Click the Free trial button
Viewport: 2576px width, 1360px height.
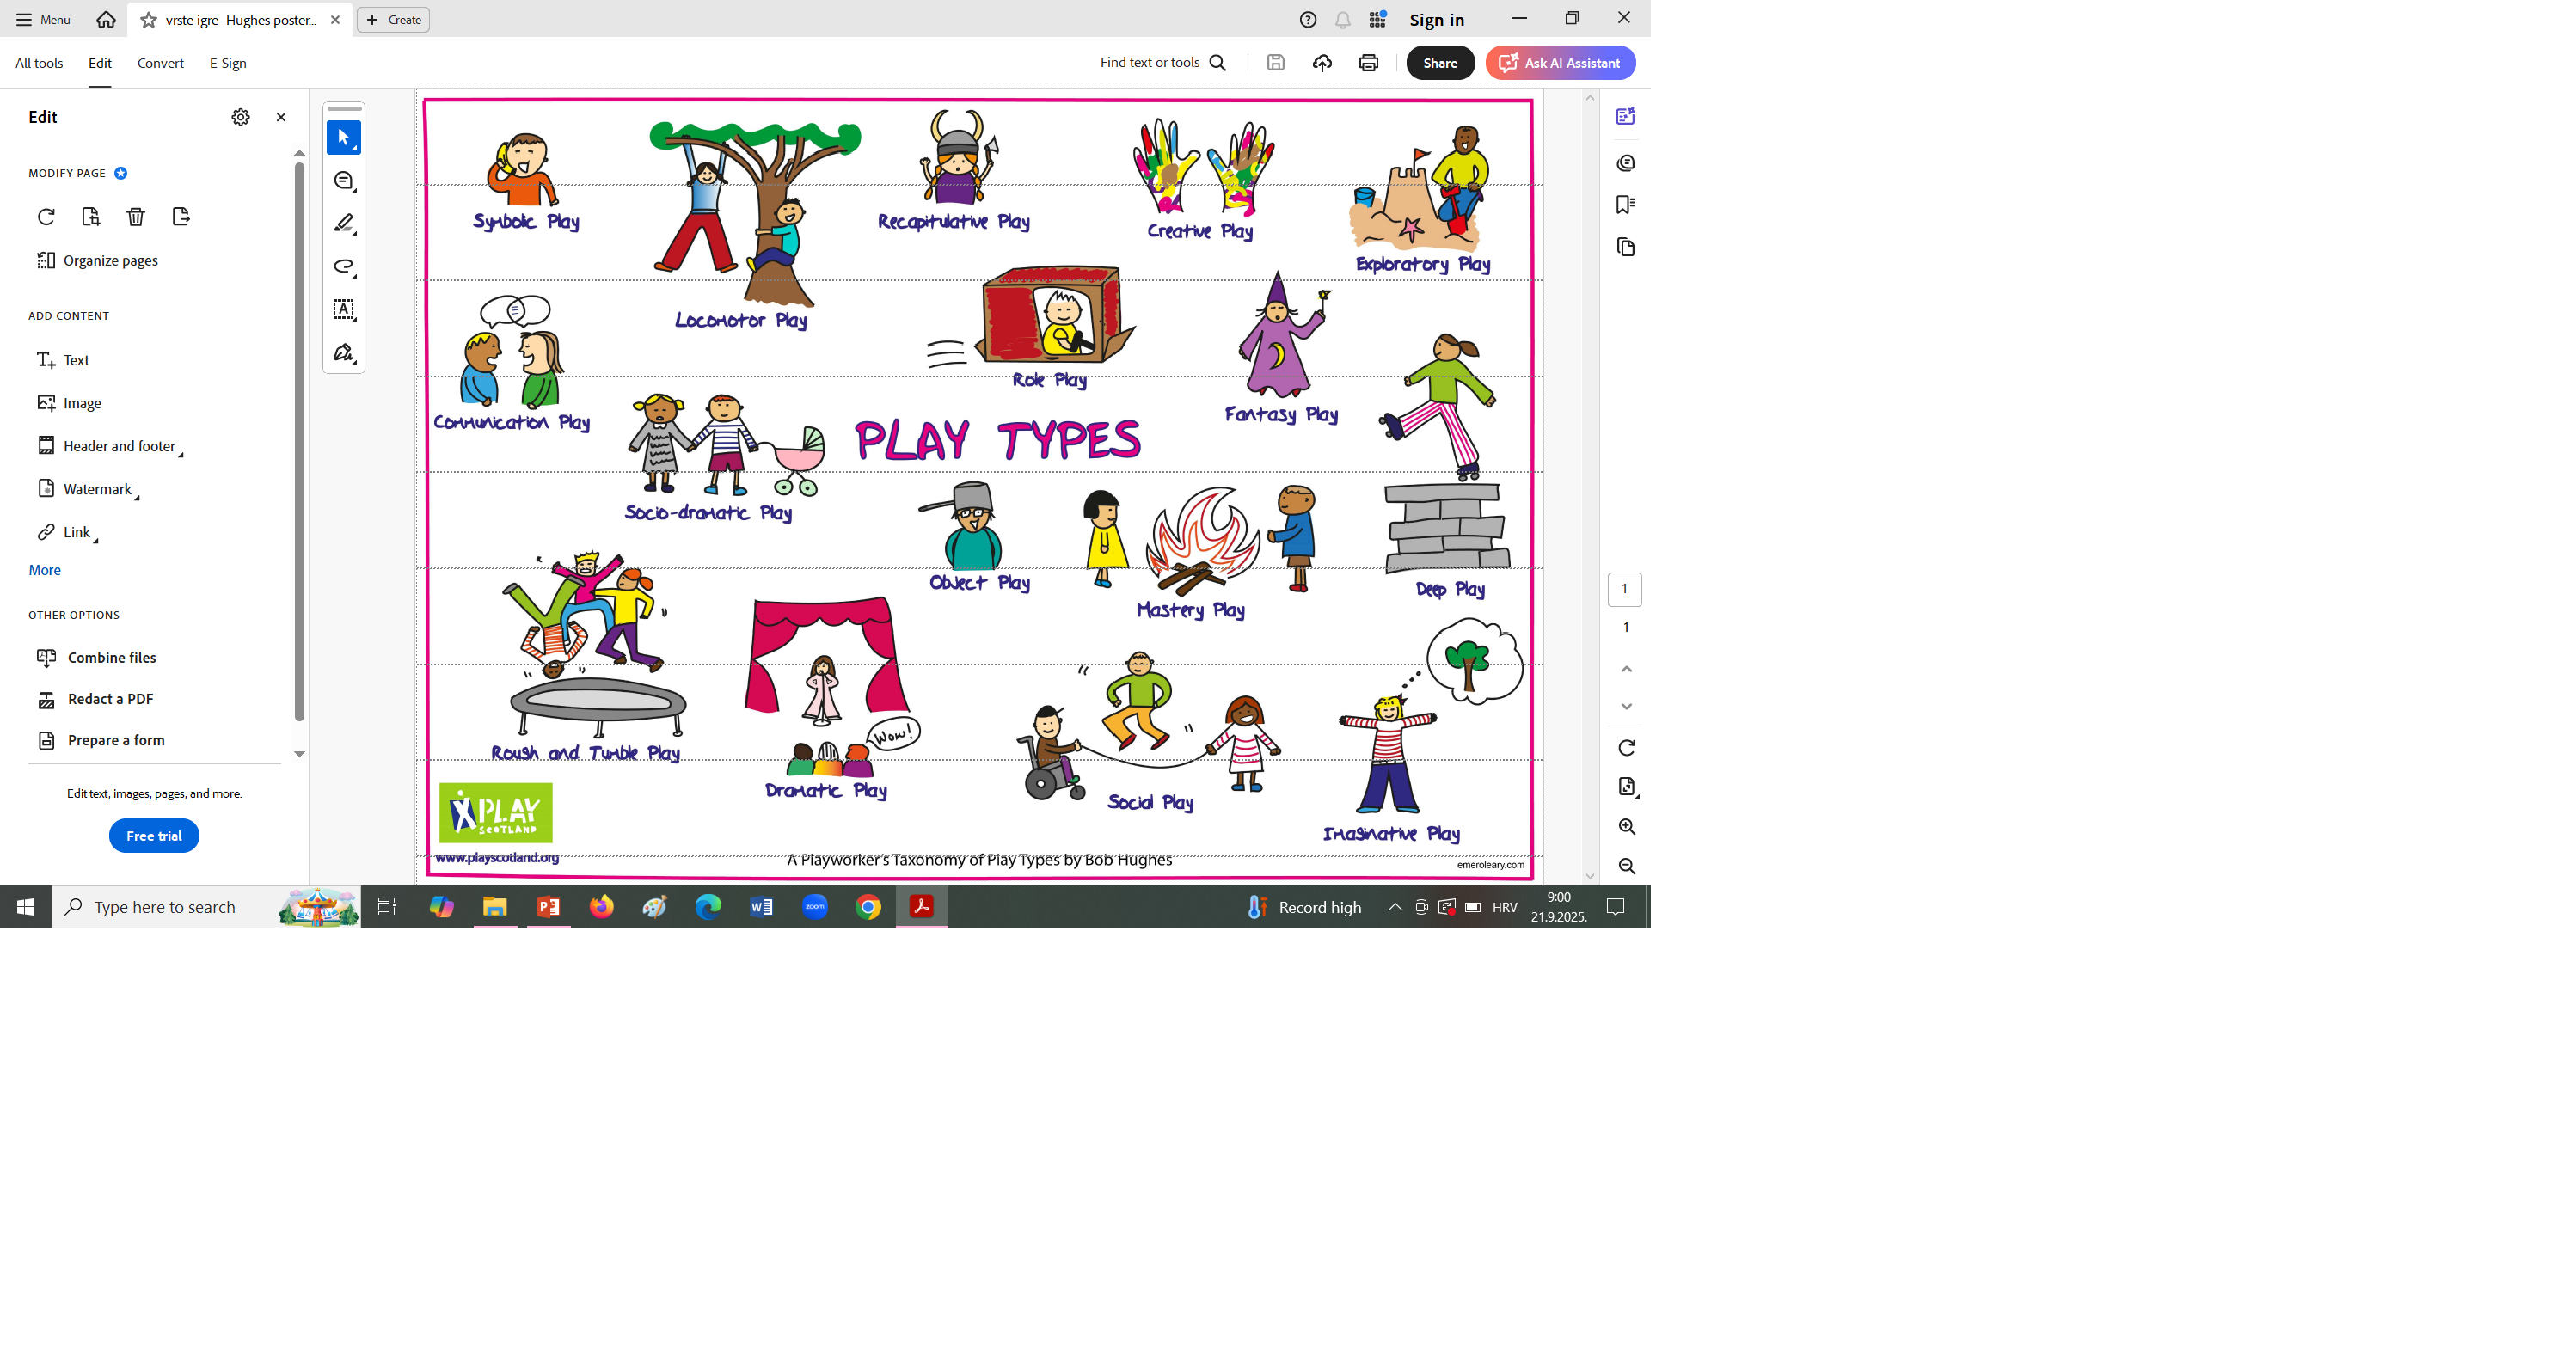pyautogui.click(x=154, y=836)
